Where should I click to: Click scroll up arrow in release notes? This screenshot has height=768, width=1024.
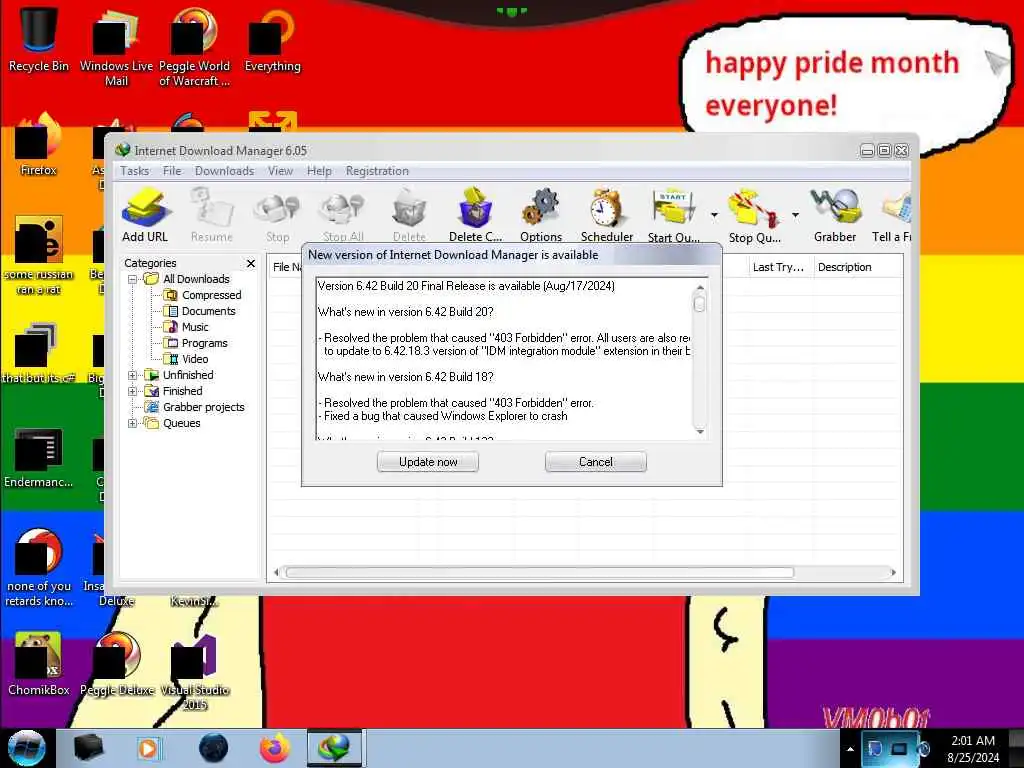(699, 287)
